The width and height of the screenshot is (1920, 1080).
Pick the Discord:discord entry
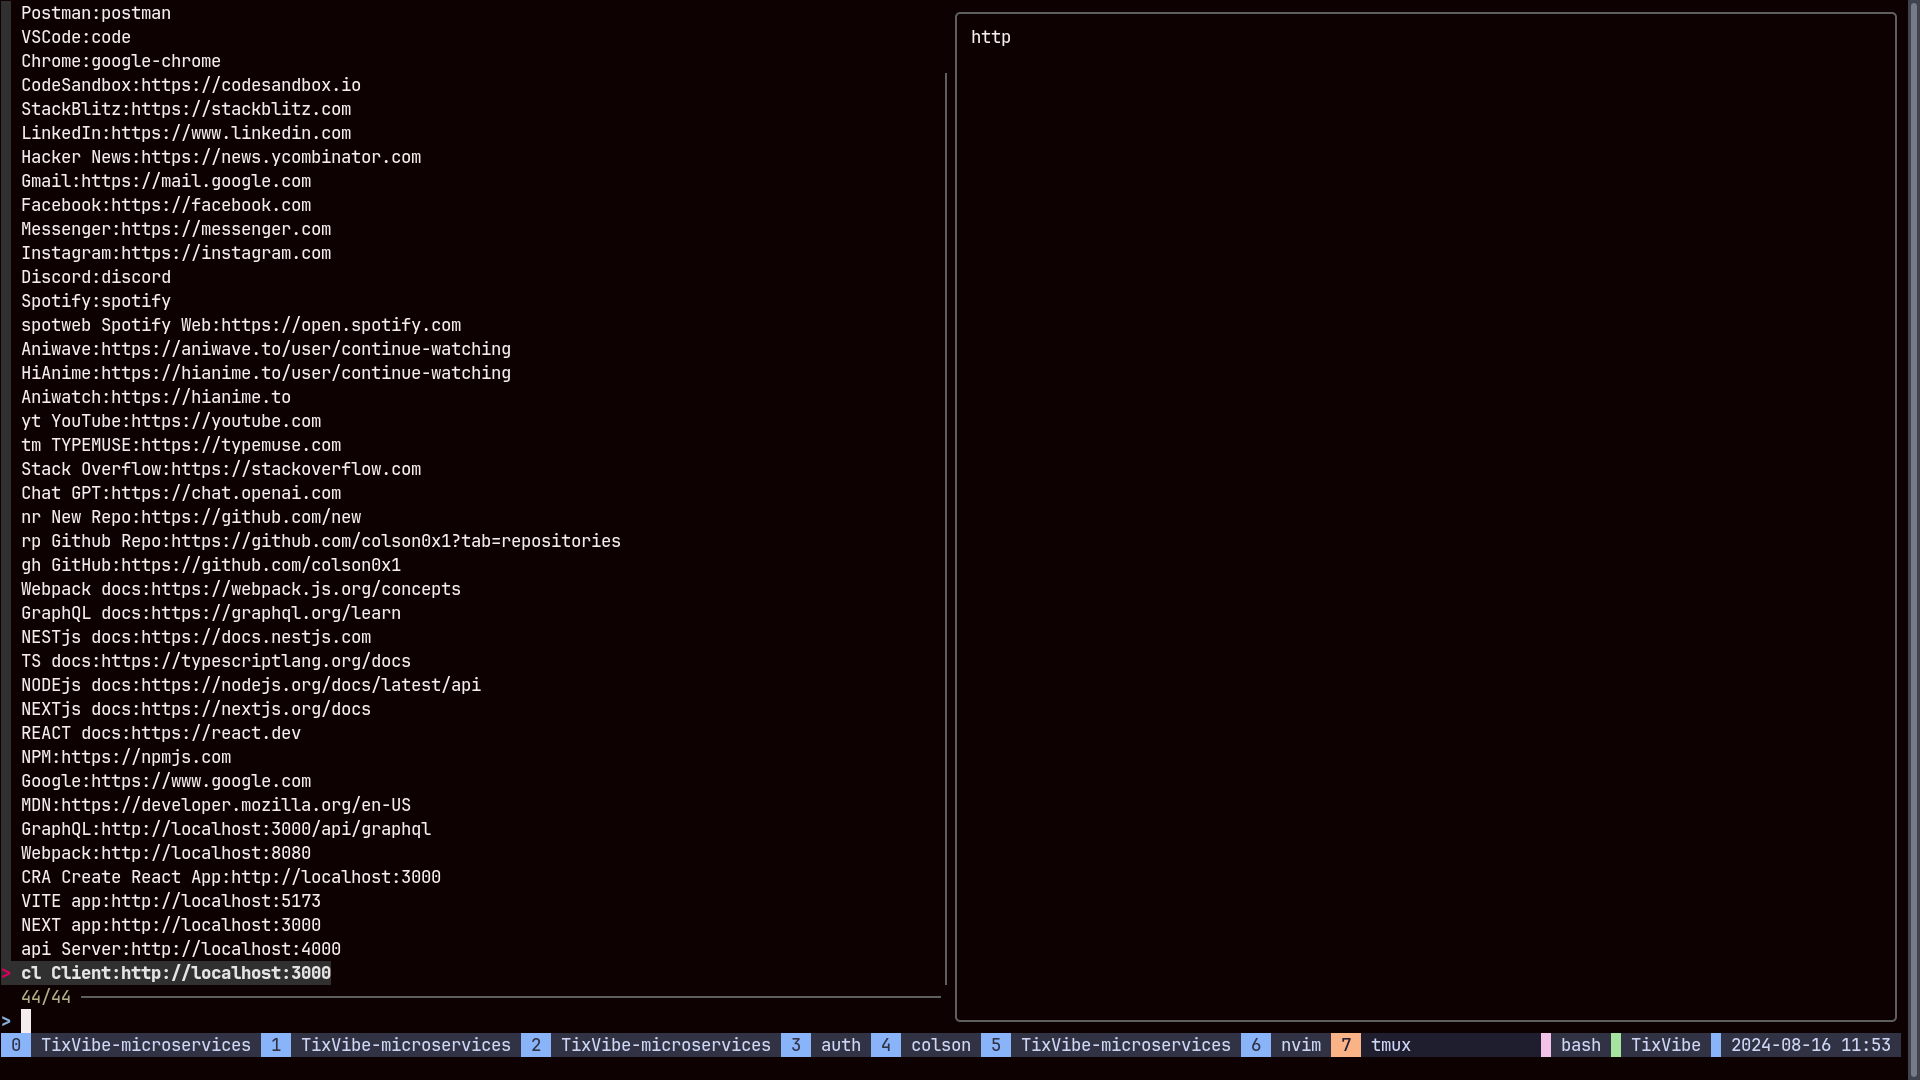tap(96, 277)
